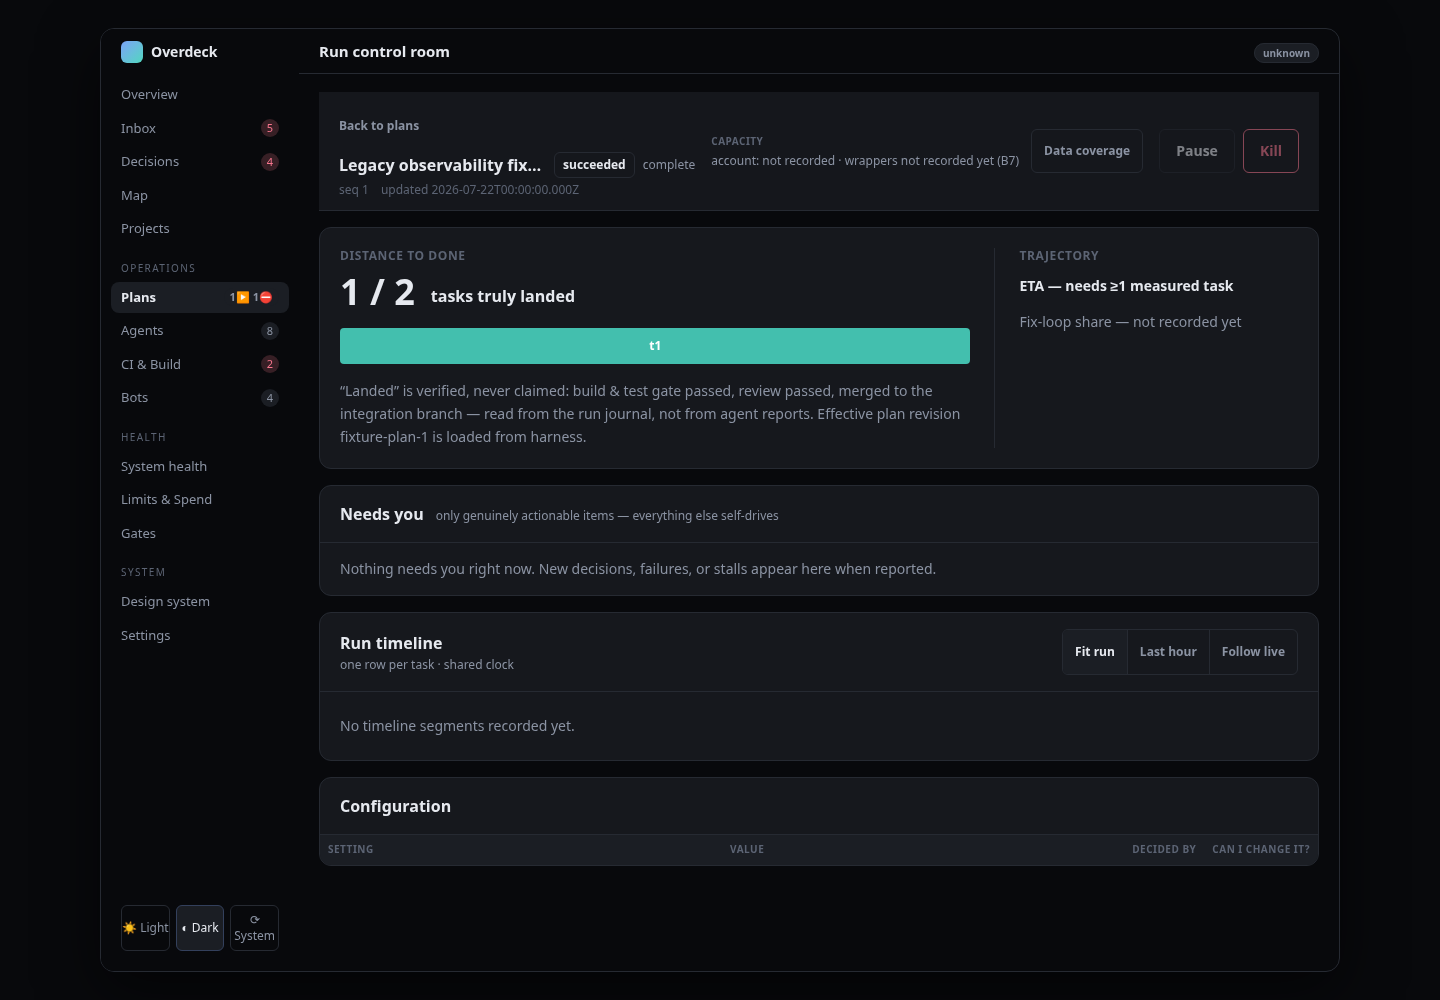The height and width of the screenshot is (1000, 1440).
Task: Click the No timeline segments recorded yet text
Action: (457, 726)
